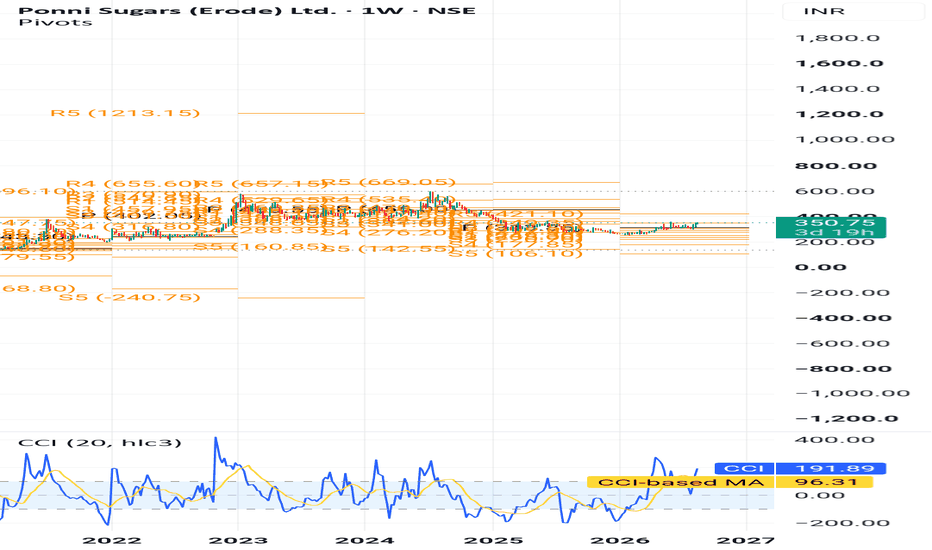Click the 2022 time axis label

[x=112, y=540]
